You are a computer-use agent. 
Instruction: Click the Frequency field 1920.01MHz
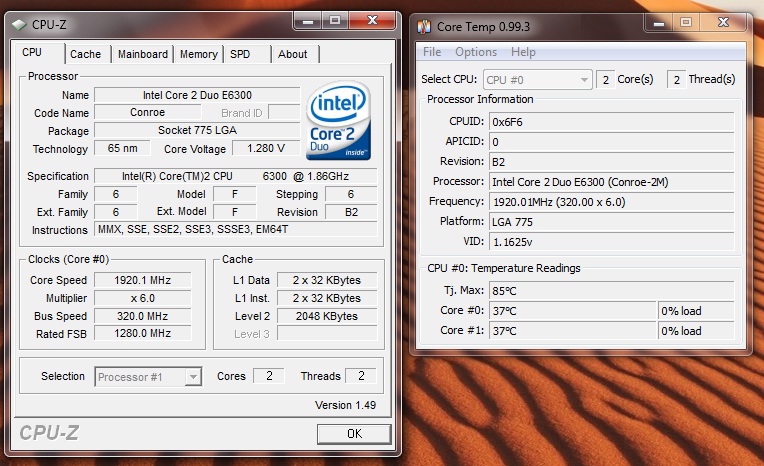611,202
